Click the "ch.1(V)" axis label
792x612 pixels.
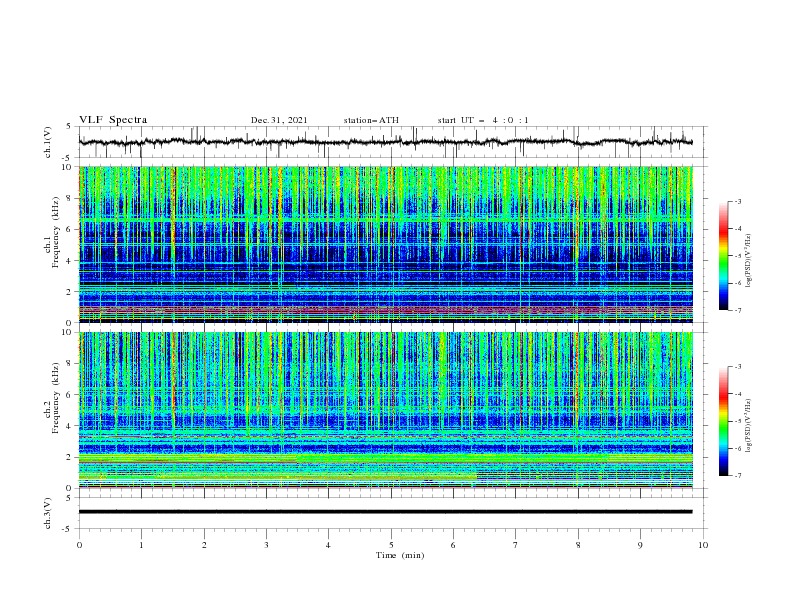[x=48, y=142]
